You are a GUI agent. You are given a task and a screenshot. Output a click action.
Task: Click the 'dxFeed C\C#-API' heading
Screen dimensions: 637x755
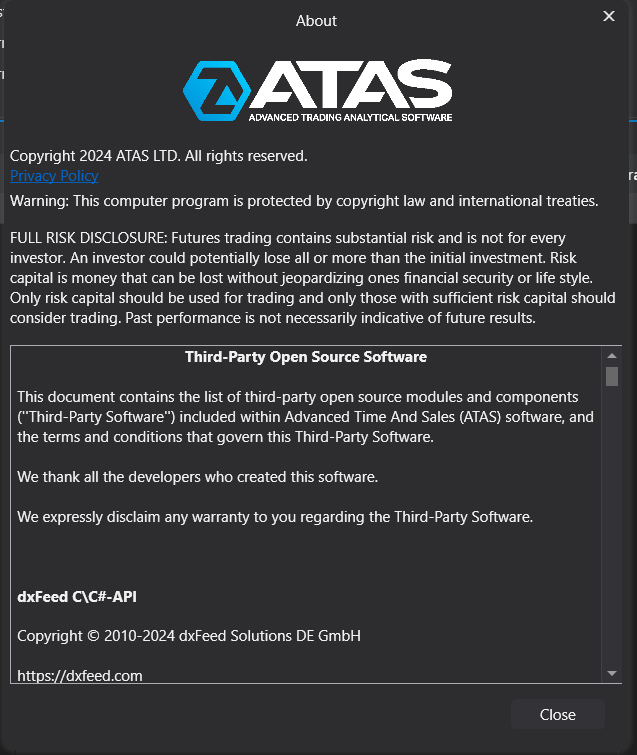click(x=77, y=597)
